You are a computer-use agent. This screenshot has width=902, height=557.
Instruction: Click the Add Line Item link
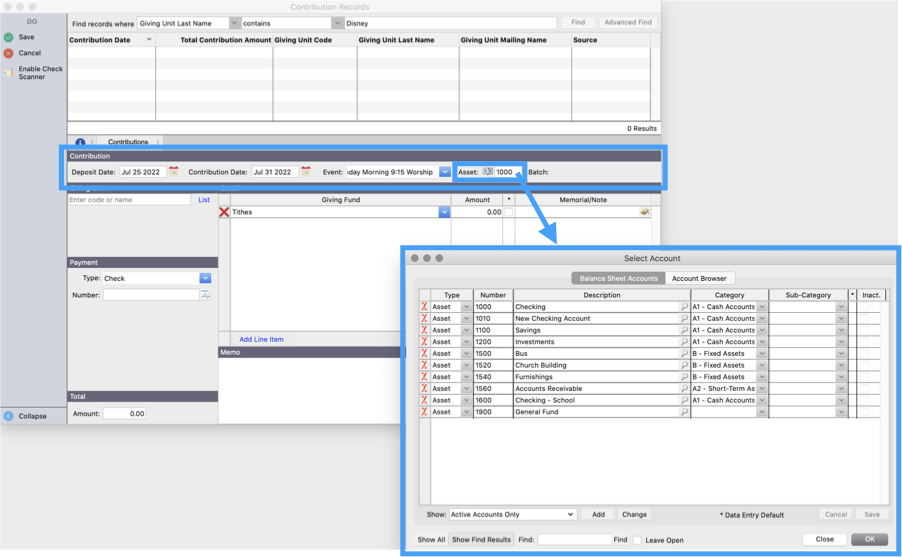point(261,339)
